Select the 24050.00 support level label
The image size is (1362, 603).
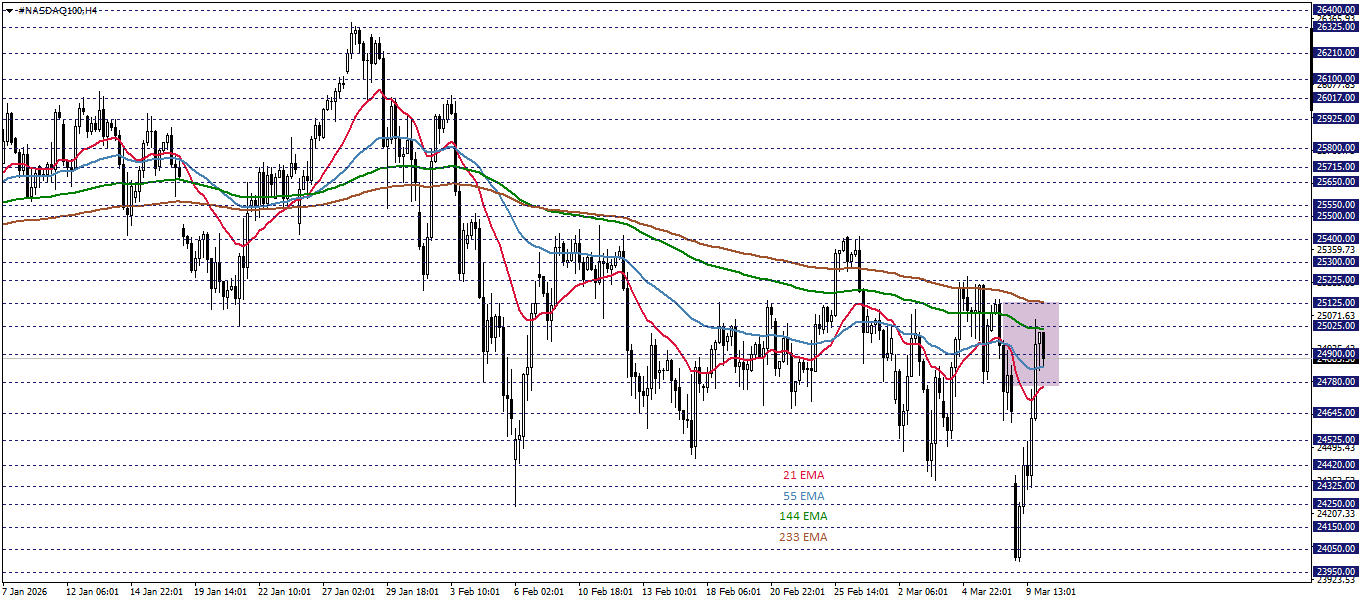click(1334, 546)
